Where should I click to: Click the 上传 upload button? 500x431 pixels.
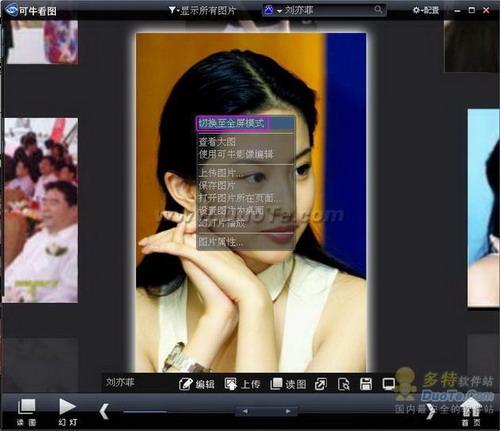coord(242,384)
